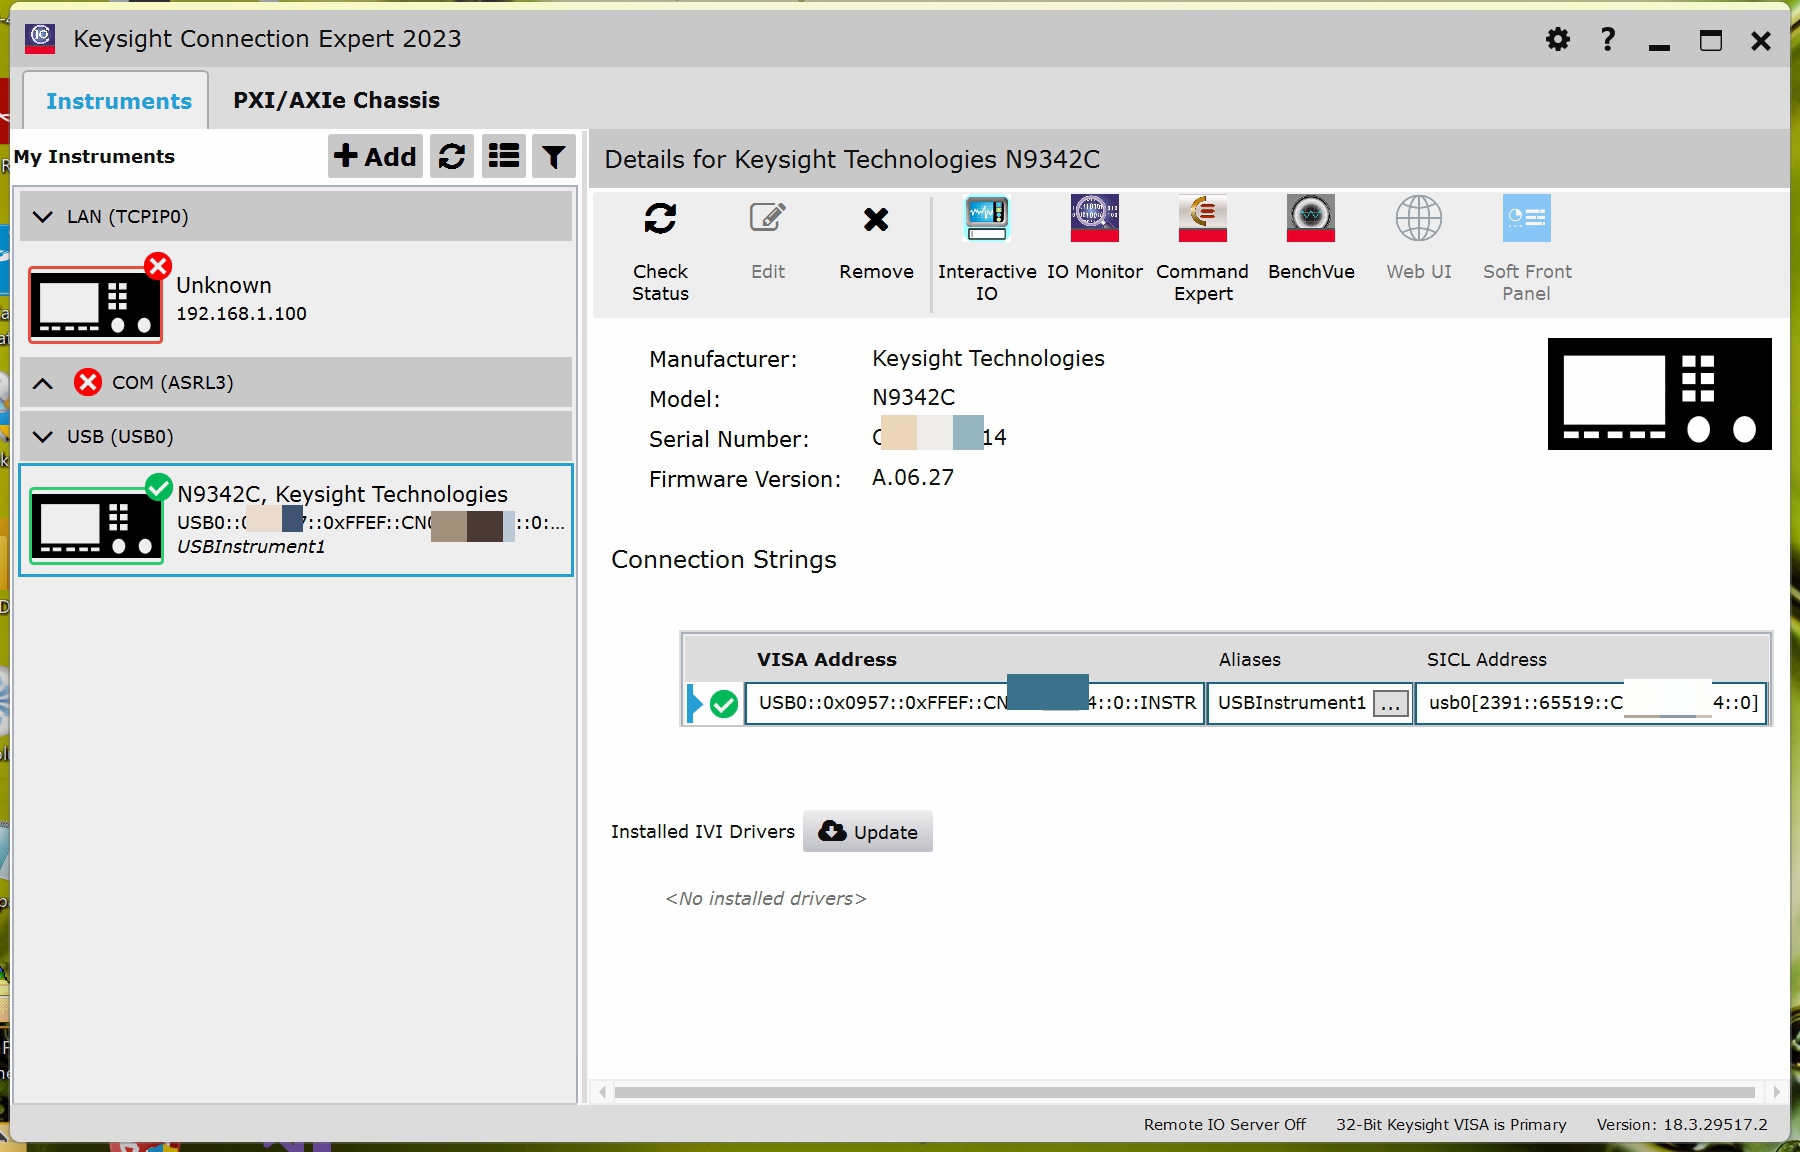Switch to the PXI/AXIe Chassis tab
Screen dimensions: 1800x1152
337,101
